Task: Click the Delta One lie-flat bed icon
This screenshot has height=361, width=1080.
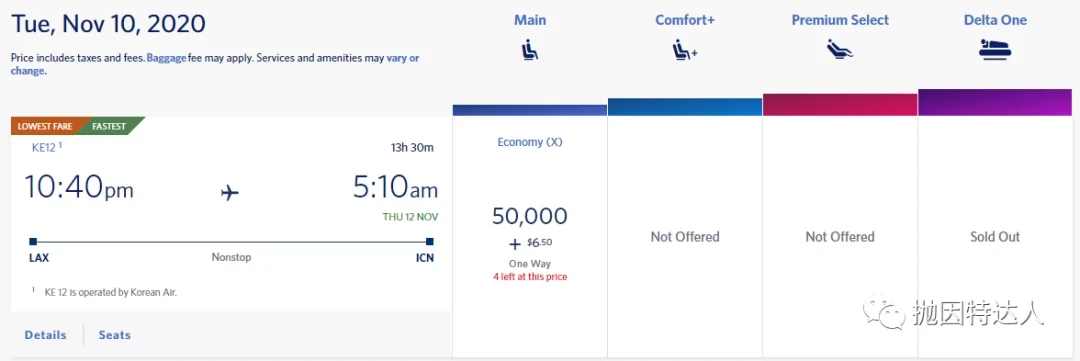Action: point(995,50)
